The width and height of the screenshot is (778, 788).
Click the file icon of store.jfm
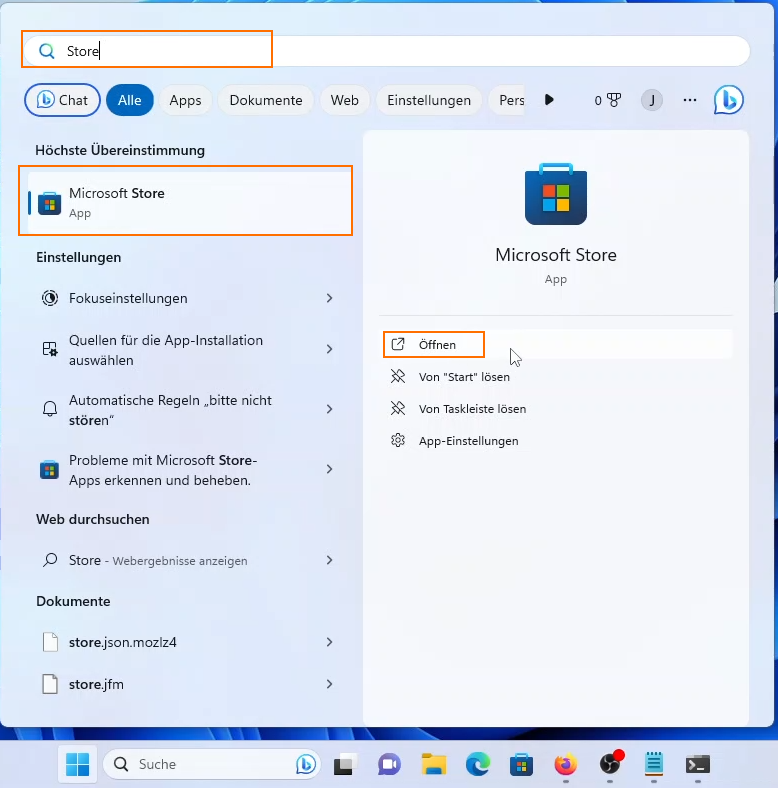(50, 684)
